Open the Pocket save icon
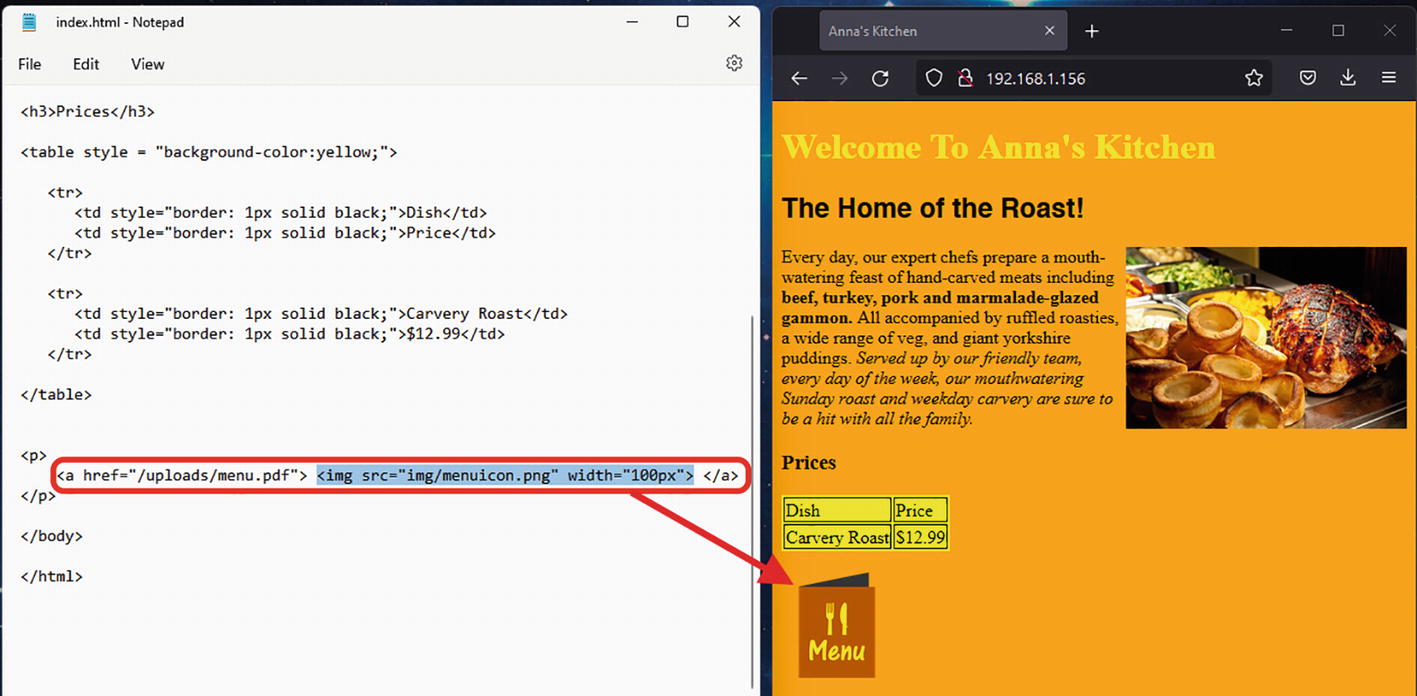 [x=1307, y=79]
